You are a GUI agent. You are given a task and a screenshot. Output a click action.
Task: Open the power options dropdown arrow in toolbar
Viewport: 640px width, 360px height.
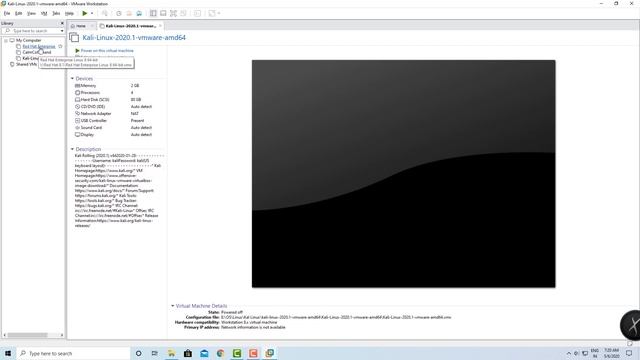(92, 13)
